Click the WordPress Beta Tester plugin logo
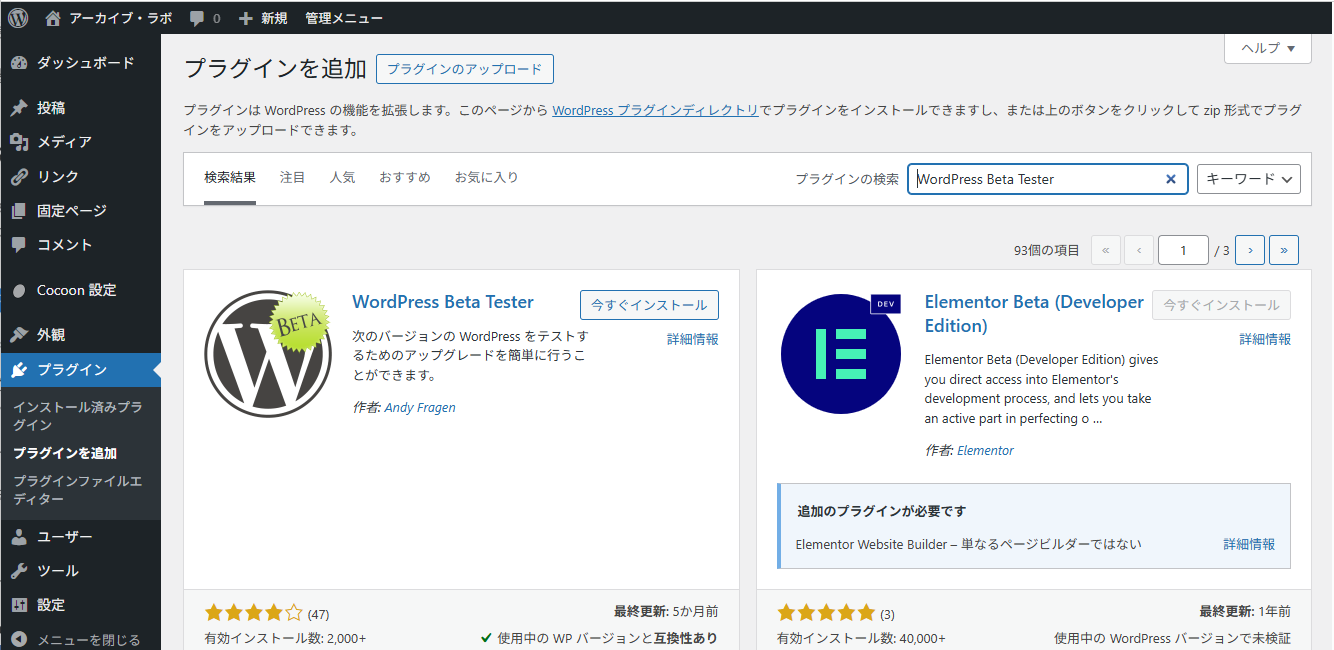This screenshot has width=1334, height=650. pyautogui.click(x=267, y=354)
